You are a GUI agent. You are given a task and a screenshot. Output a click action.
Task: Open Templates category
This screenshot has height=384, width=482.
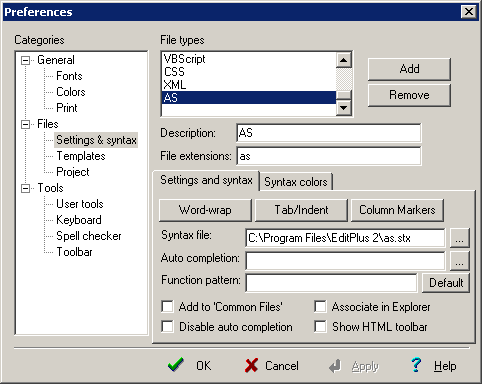[81, 156]
